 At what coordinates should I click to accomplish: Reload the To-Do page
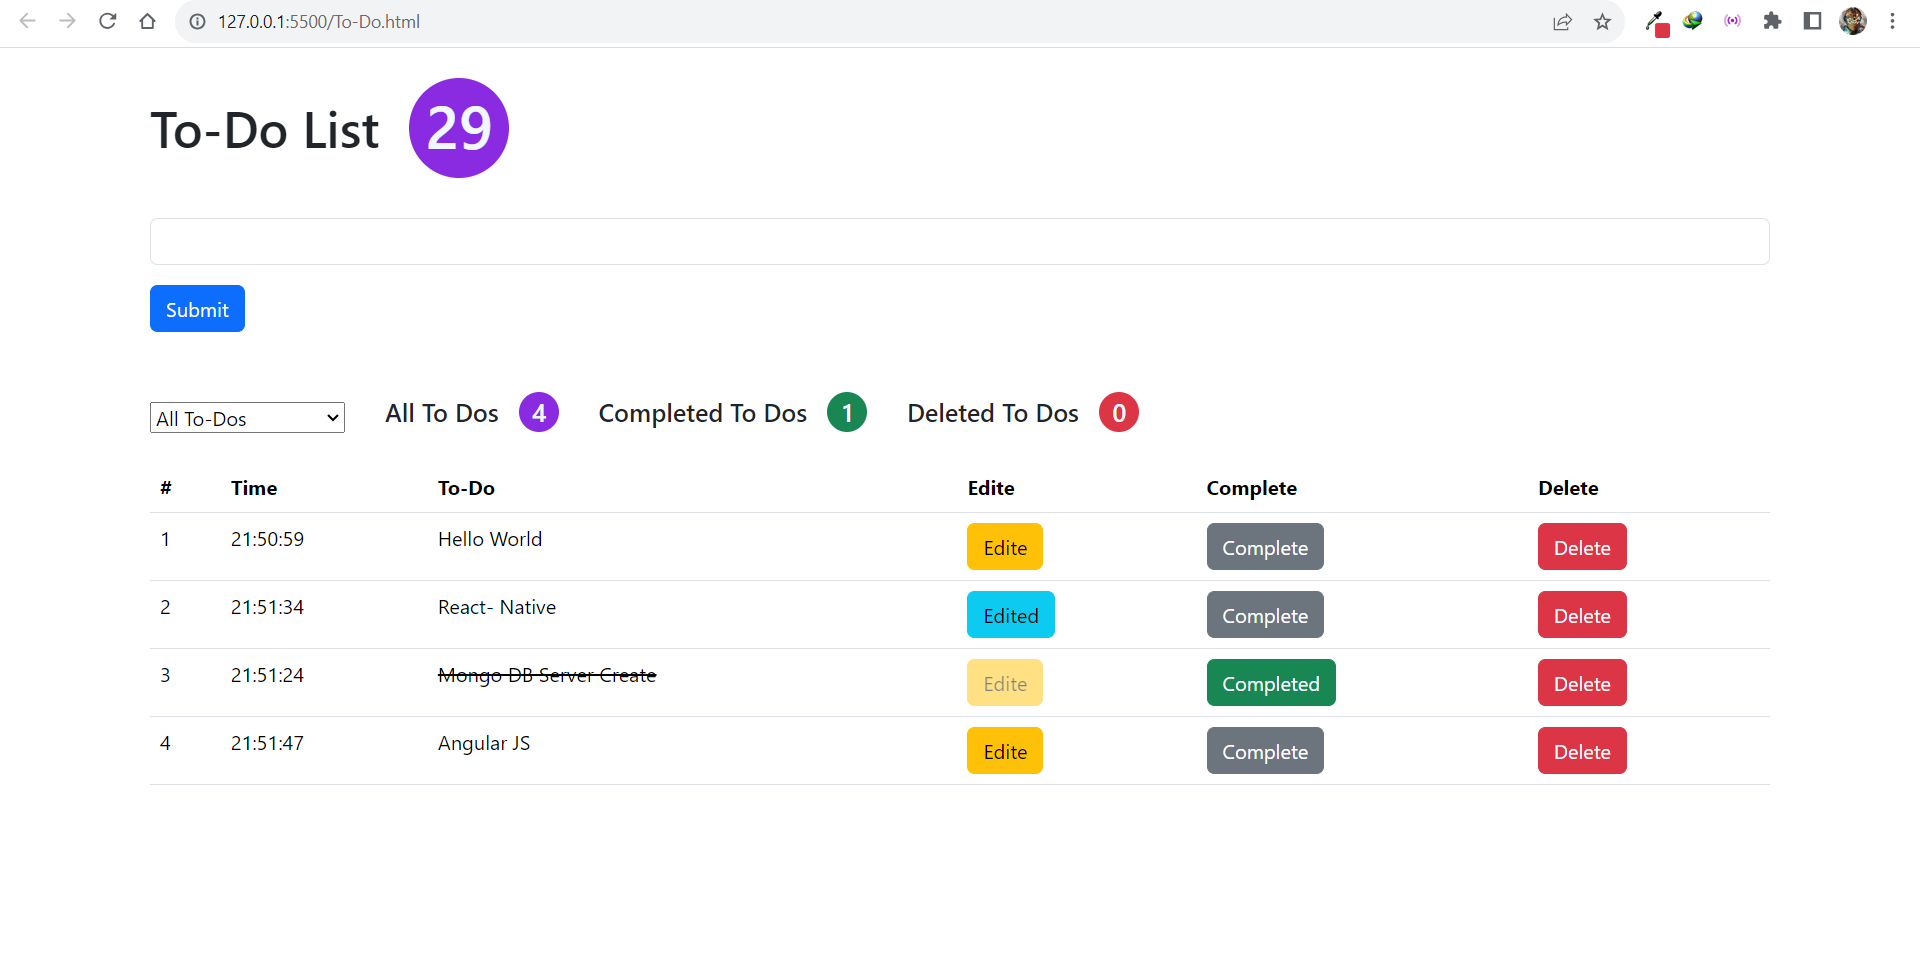pos(107,21)
